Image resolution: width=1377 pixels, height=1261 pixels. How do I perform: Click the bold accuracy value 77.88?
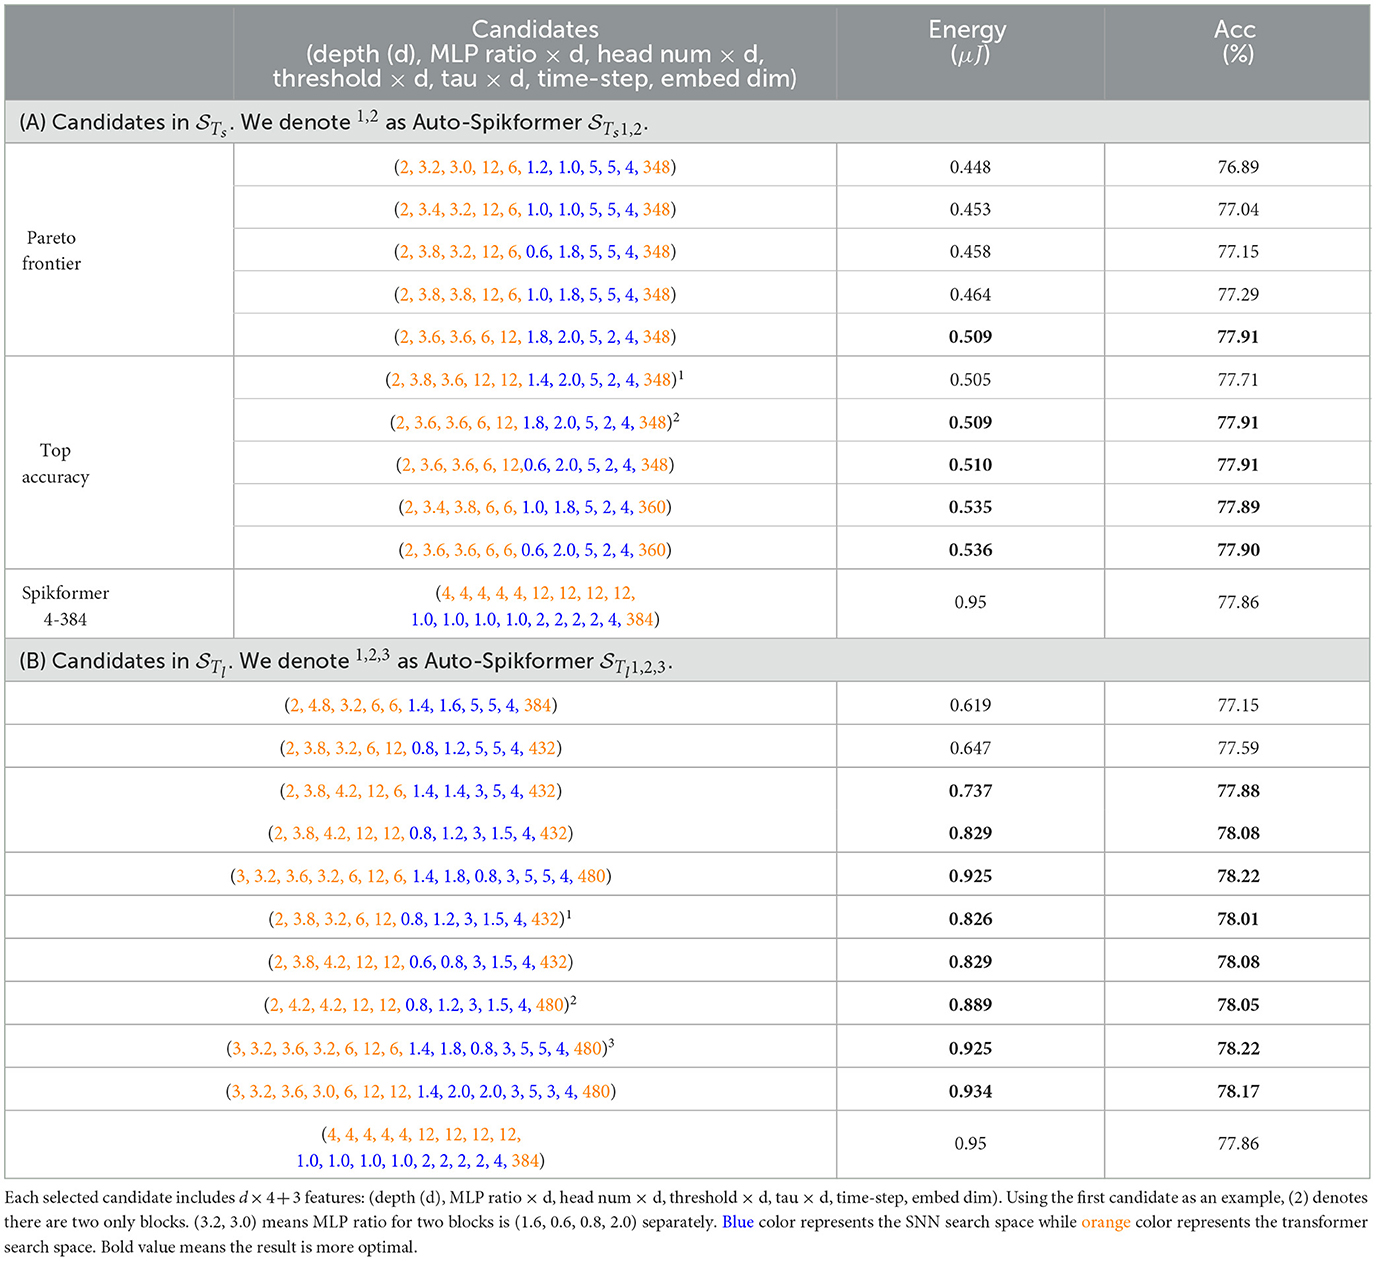coord(1238,791)
